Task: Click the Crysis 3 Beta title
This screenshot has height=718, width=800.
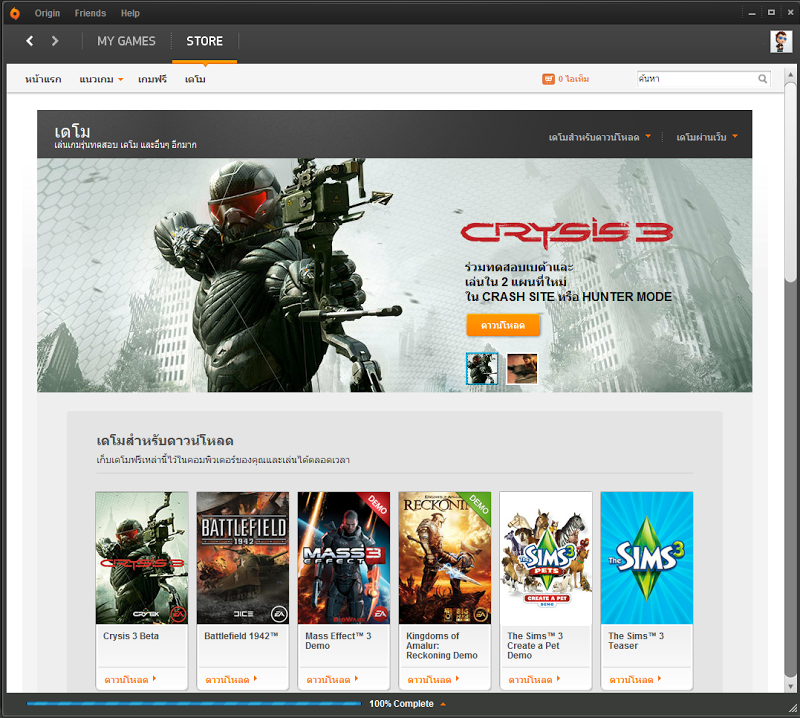Action: point(131,636)
